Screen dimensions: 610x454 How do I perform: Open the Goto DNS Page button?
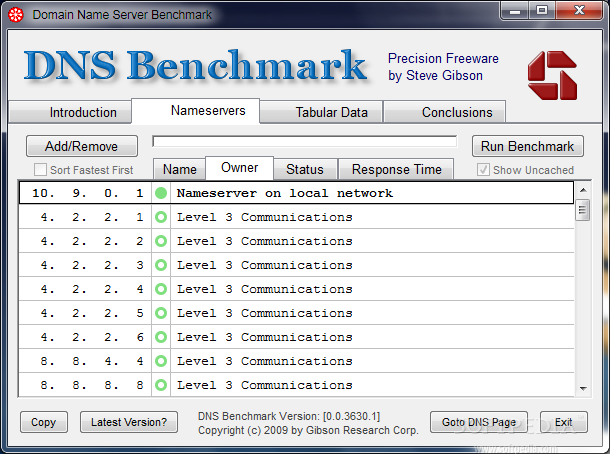point(479,422)
